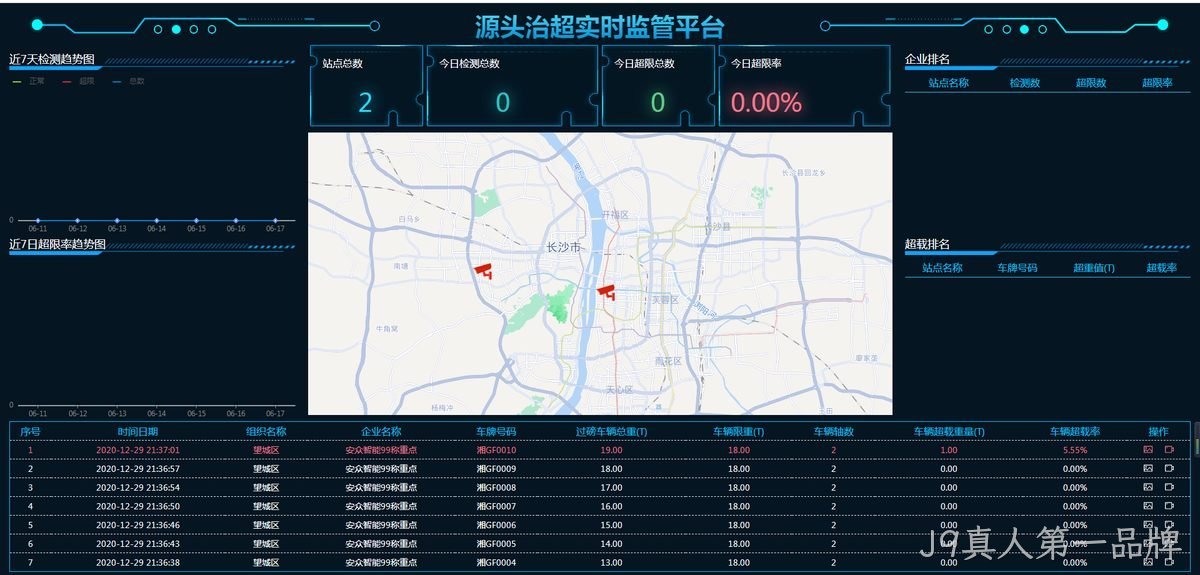Click total weight 13.00 cell
This screenshot has width=1200, height=575.
click(612, 562)
